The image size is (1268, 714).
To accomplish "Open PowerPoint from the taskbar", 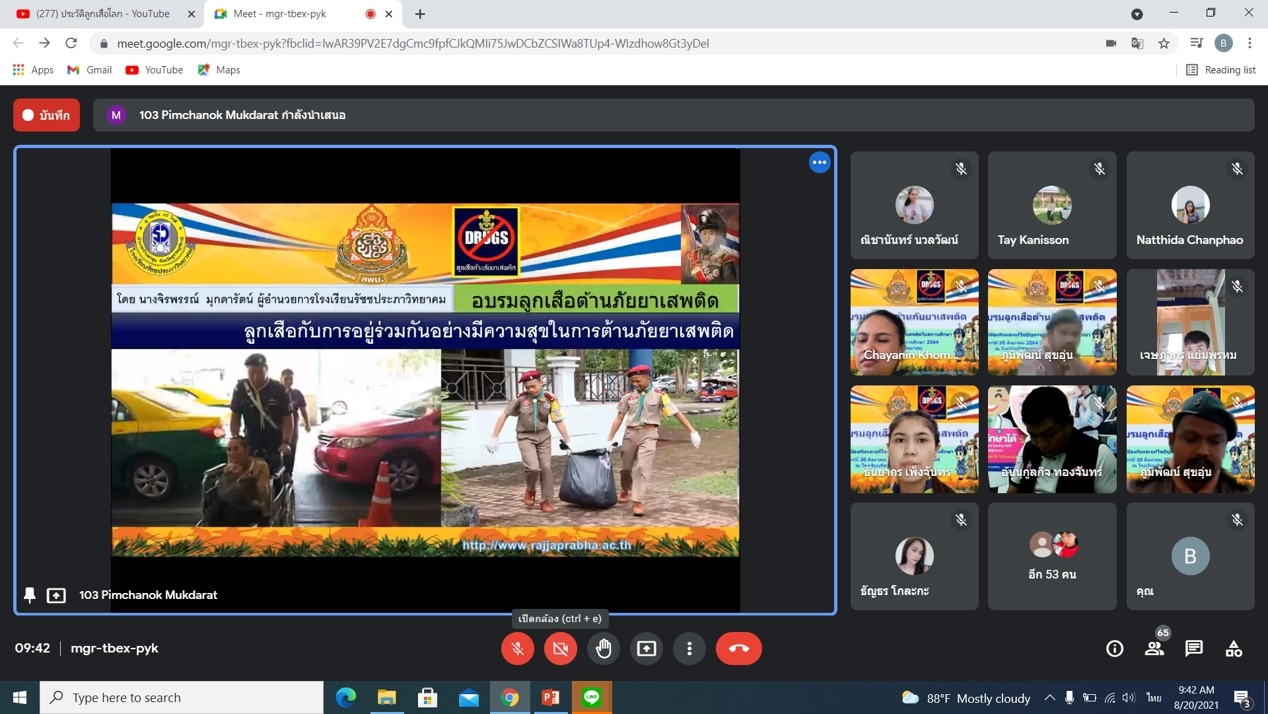I will pyautogui.click(x=551, y=697).
